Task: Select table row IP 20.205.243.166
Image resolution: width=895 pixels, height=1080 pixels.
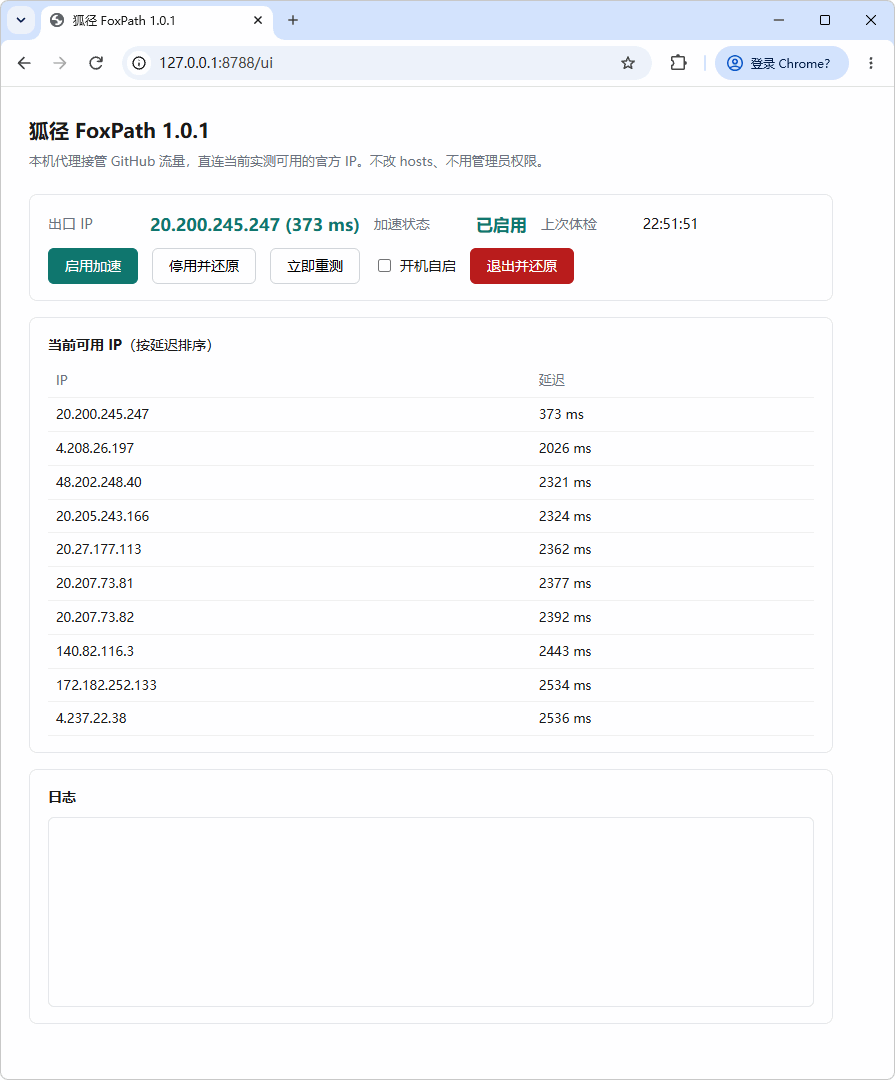Action: click(431, 516)
